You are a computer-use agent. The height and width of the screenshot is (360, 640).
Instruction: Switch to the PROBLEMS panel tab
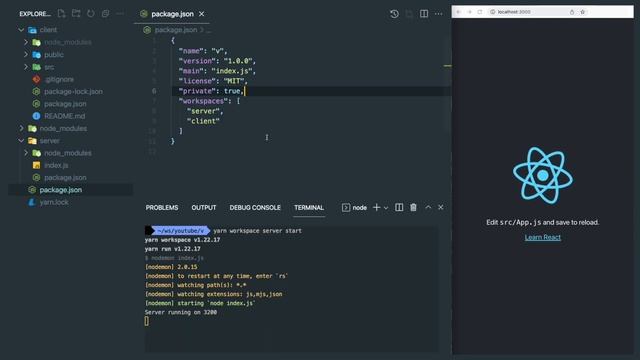[162, 207]
